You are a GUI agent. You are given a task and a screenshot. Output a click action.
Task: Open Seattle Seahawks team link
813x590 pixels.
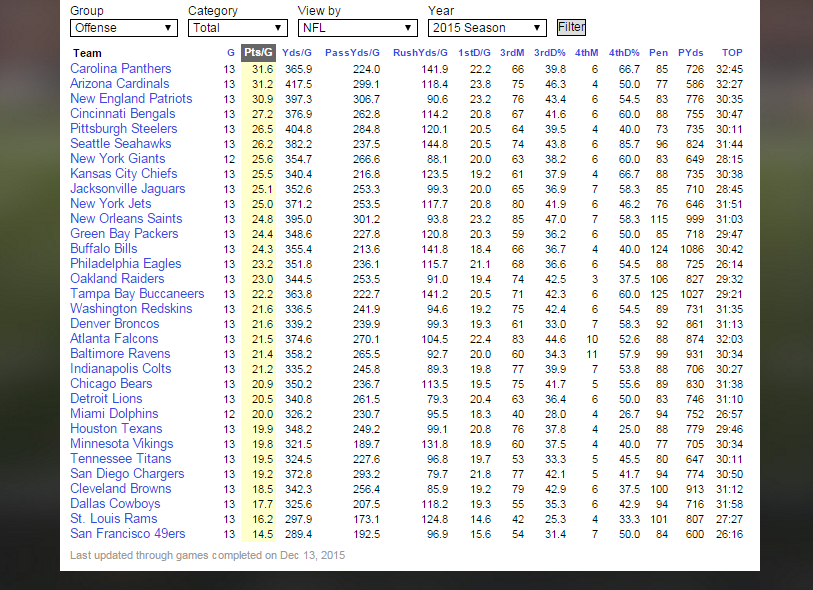[121, 144]
